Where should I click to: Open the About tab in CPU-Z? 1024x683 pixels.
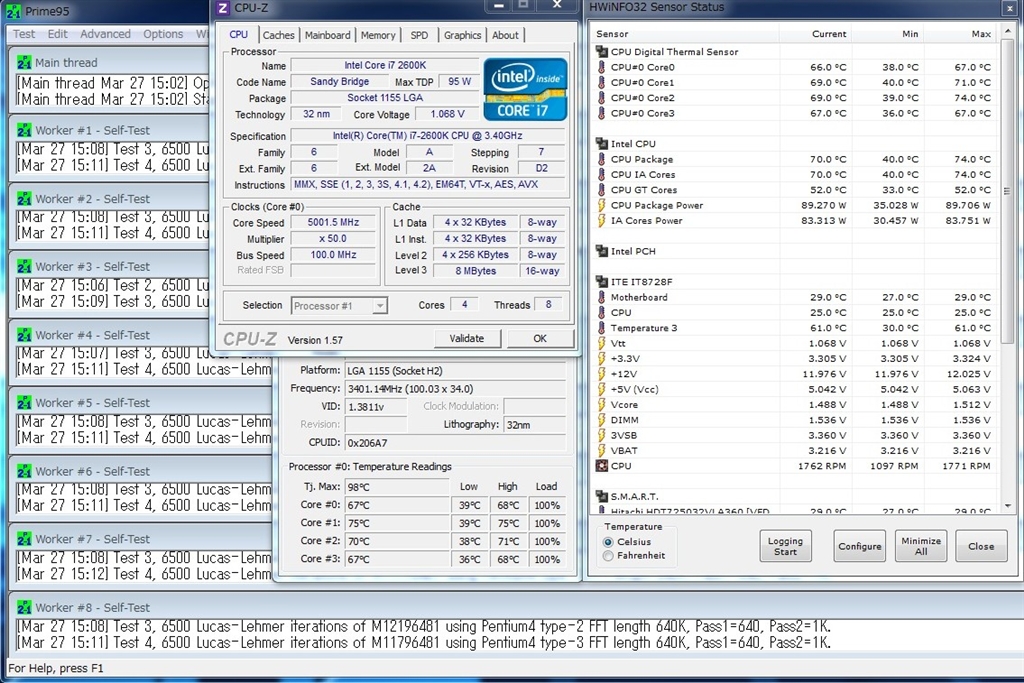pos(505,35)
